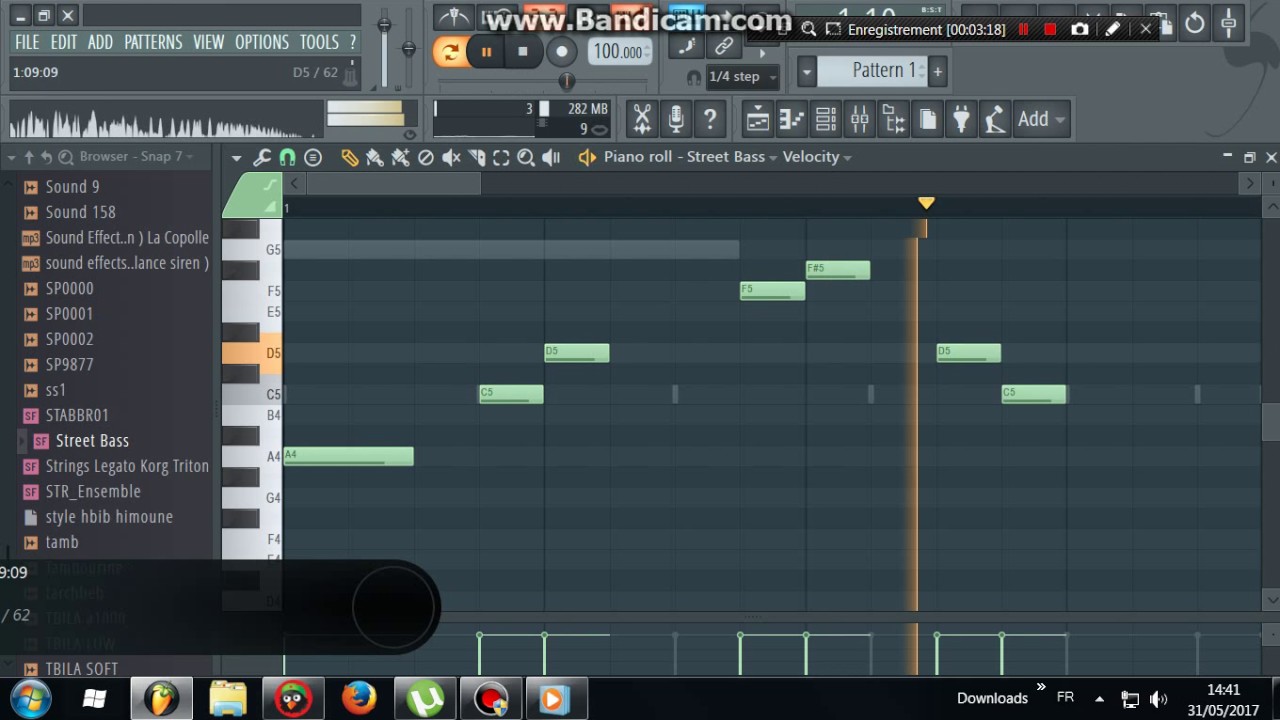
Task: Pause playback with the pause button
Action: coord(487,52)
